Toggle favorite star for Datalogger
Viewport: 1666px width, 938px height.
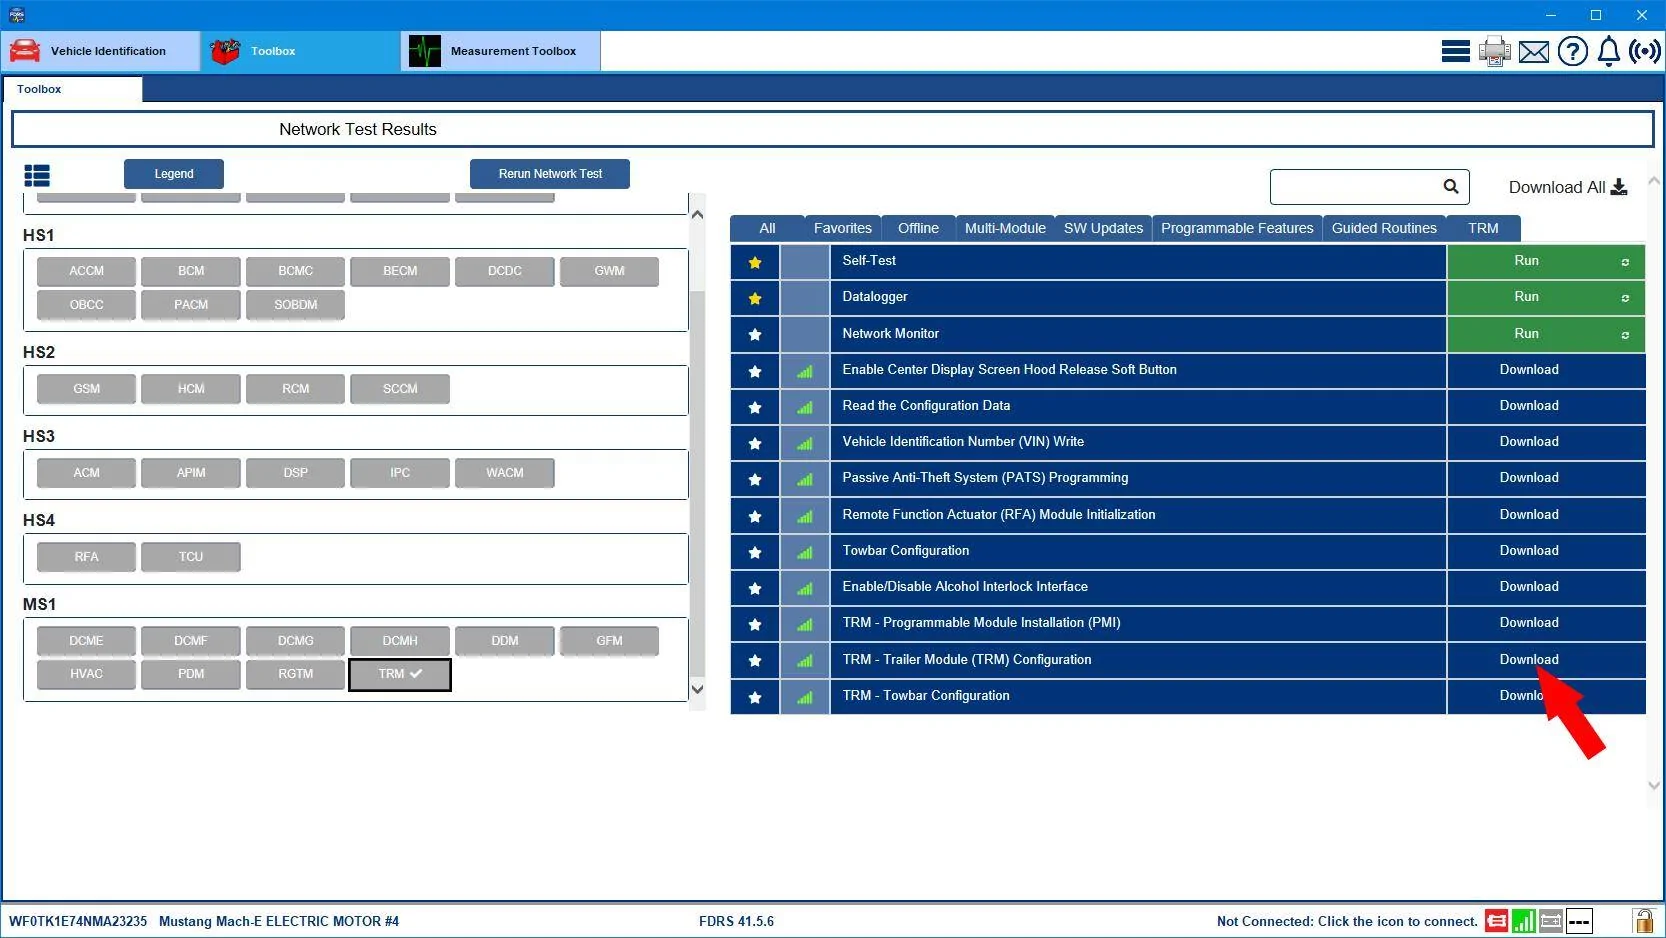[x=755, y=298]
